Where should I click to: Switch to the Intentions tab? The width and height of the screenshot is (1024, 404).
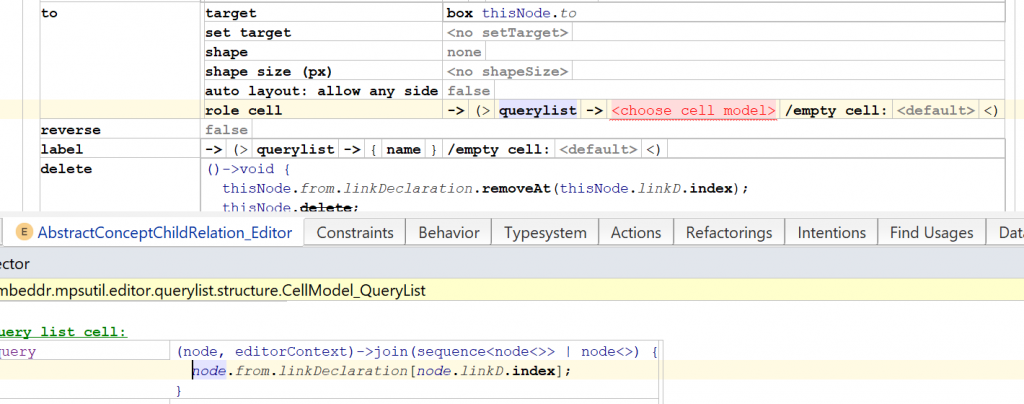pos(831,232)
